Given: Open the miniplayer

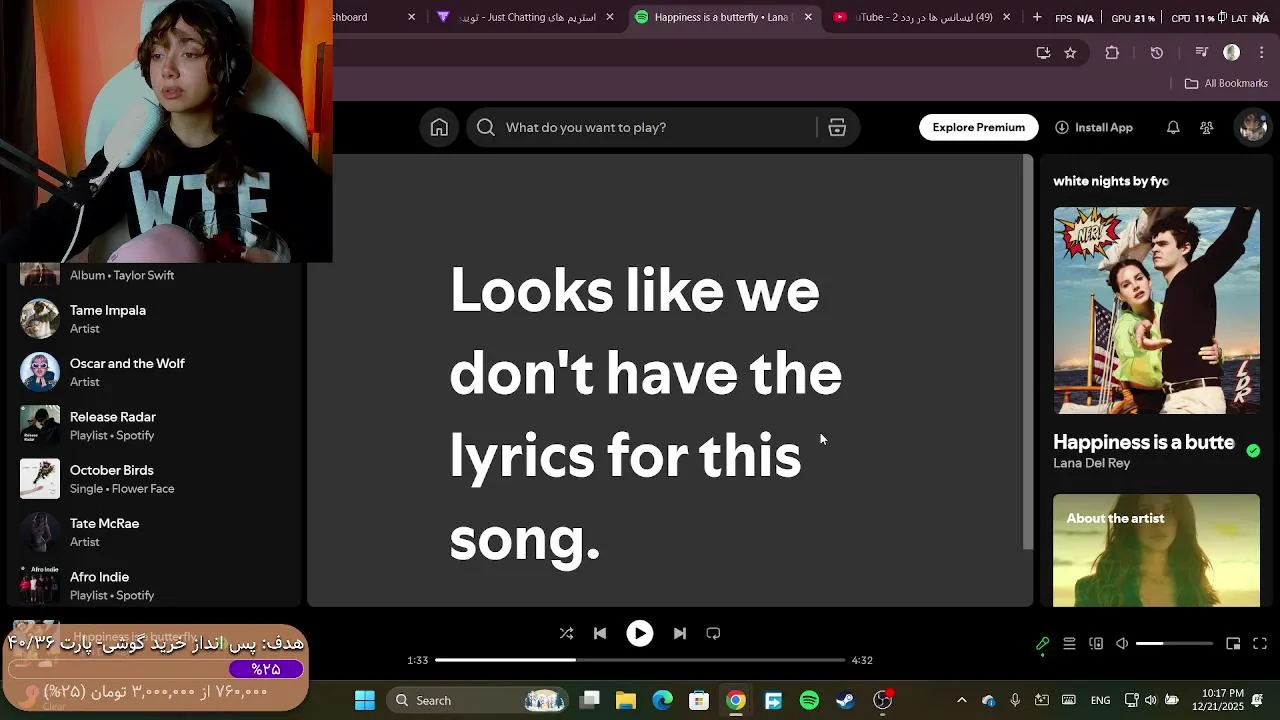Looking at the screenshot, I should point(1233,644).
